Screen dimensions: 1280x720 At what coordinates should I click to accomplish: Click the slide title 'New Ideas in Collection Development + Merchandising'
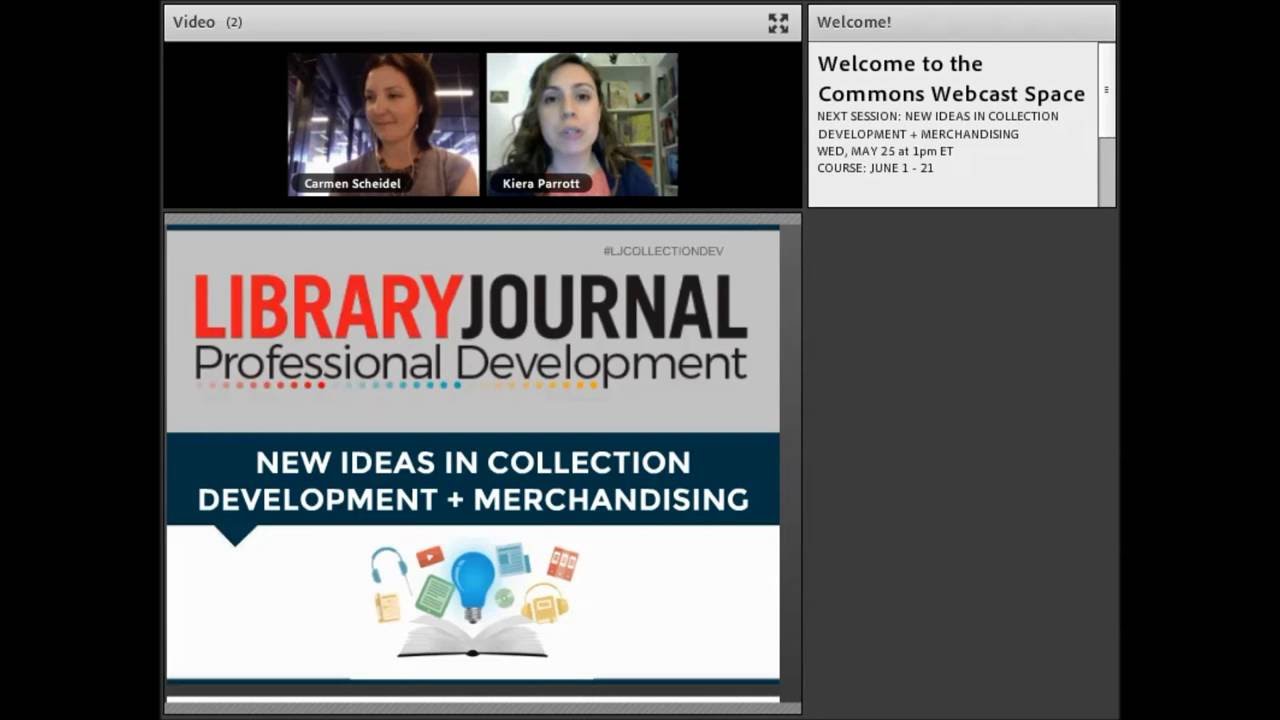tap(473, 480)
